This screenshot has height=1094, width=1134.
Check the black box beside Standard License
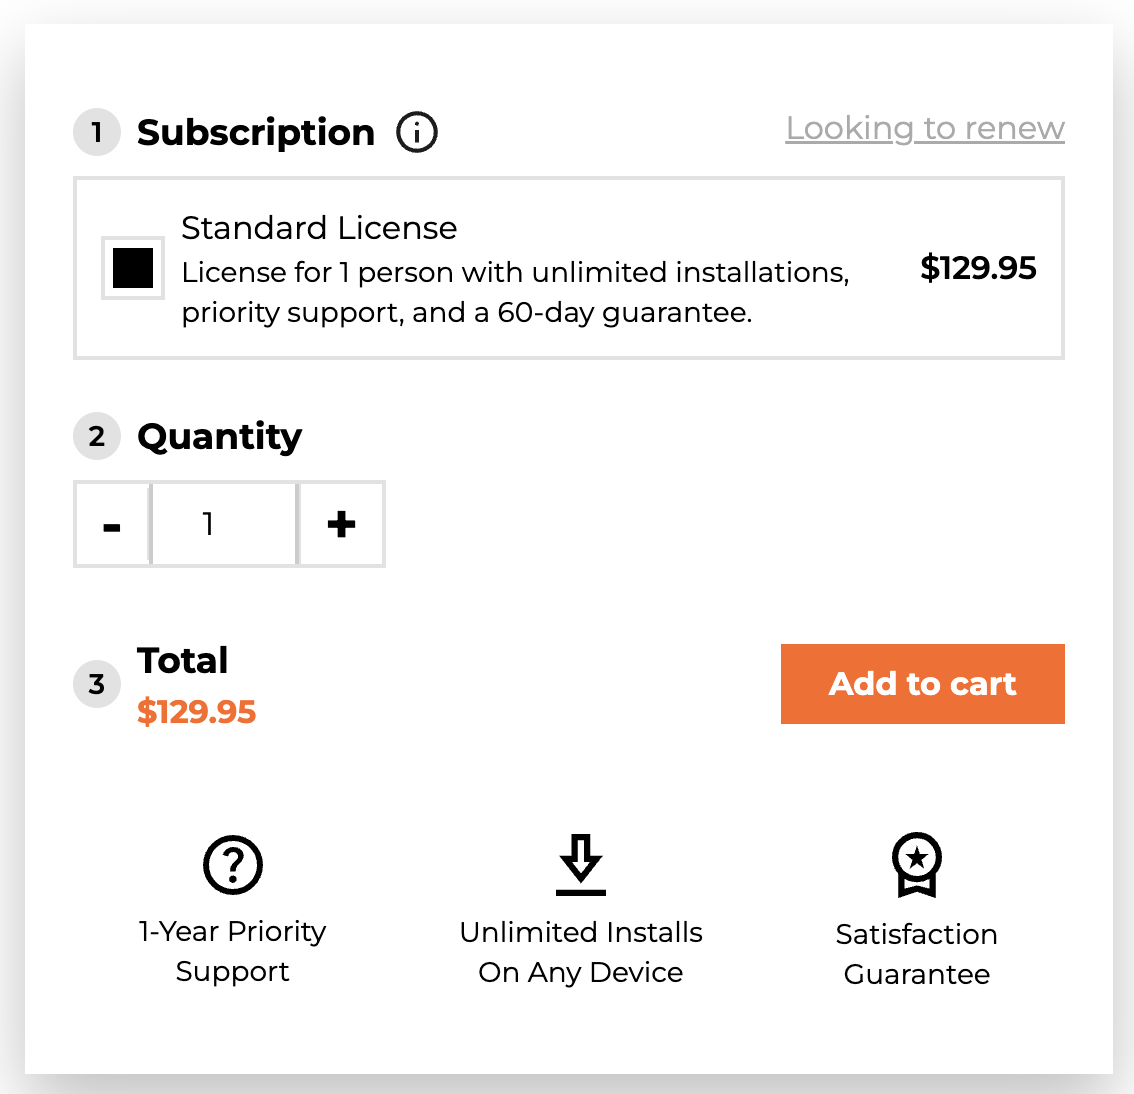[x=132, y=268]
